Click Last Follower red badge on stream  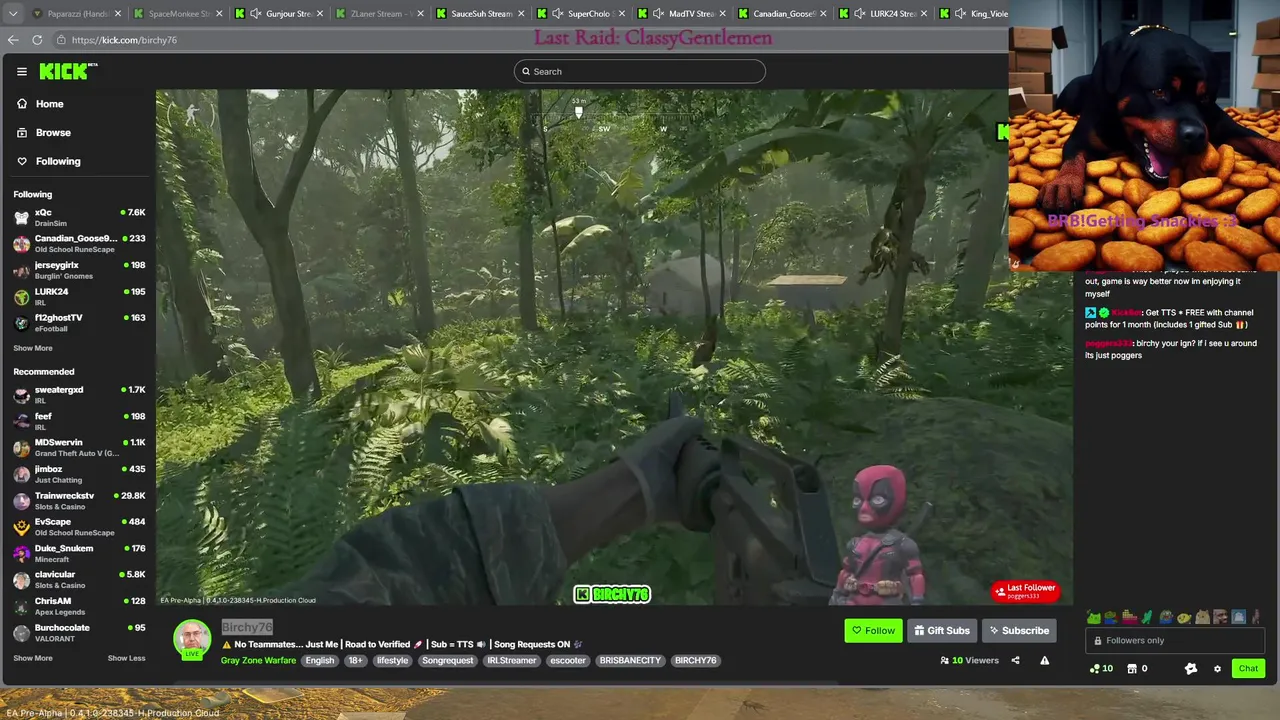[x=1024, y=591]
